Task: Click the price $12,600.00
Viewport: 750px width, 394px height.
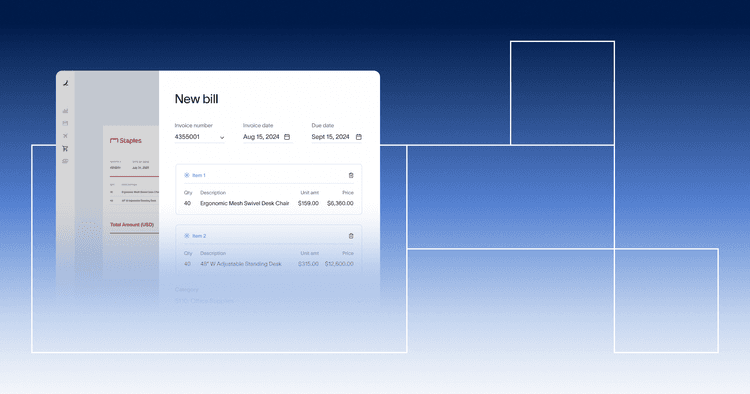Action: click(x=339, y=264)
